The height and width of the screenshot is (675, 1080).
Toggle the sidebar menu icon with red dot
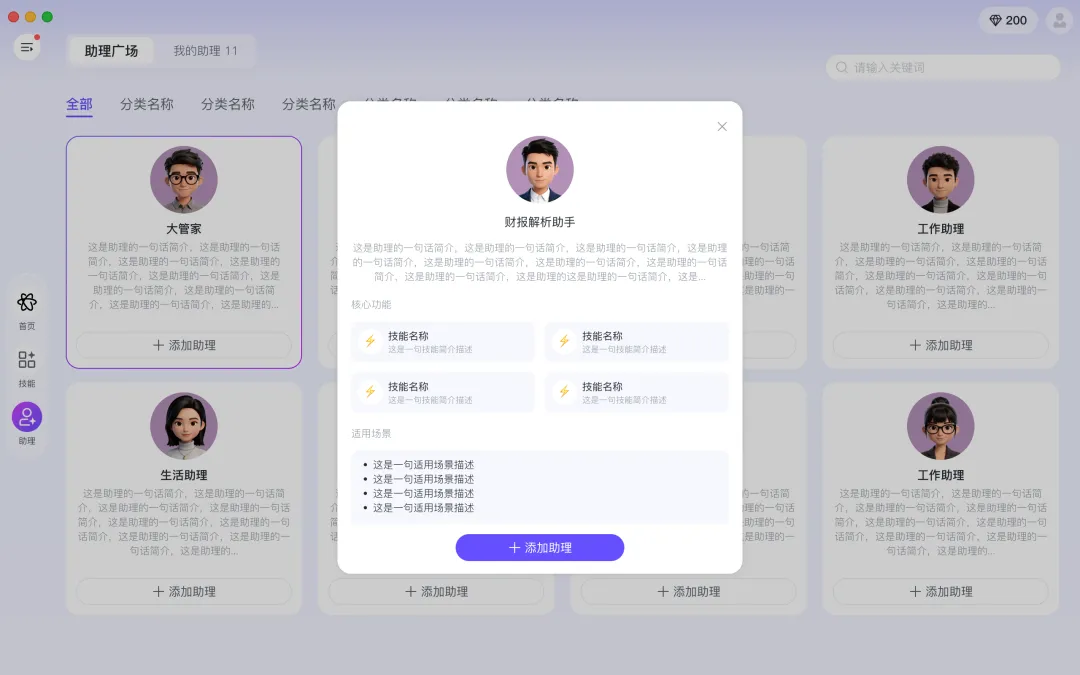(x=27, y=48)
